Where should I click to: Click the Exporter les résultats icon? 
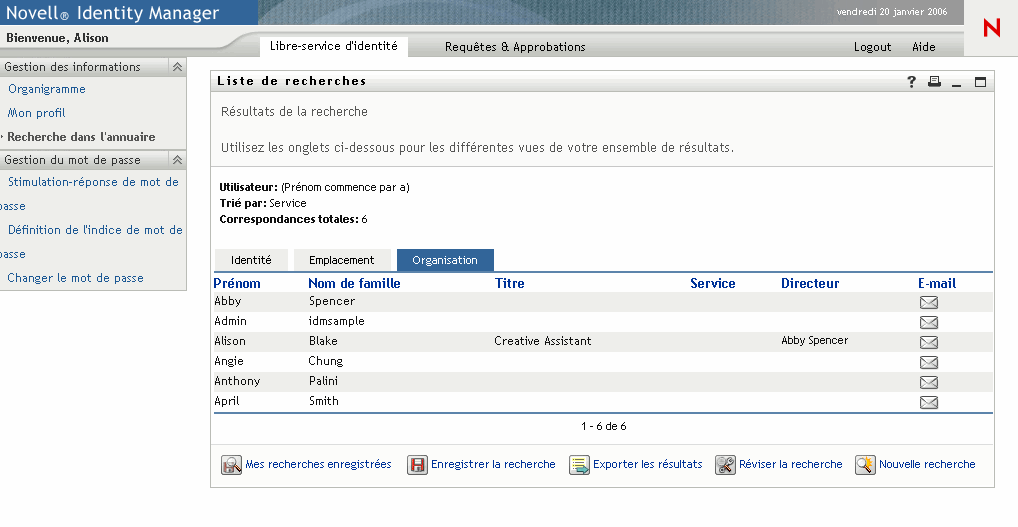point(579,465)
